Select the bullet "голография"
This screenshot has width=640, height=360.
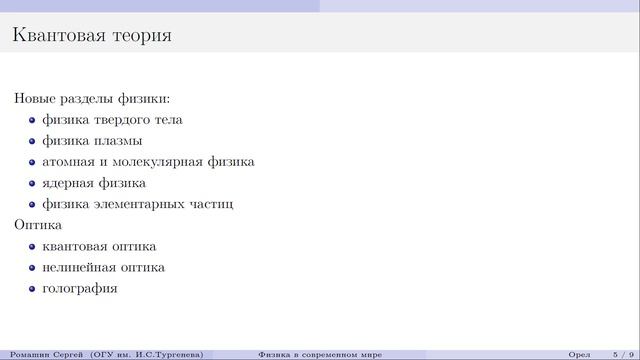[x=80, y=289]
